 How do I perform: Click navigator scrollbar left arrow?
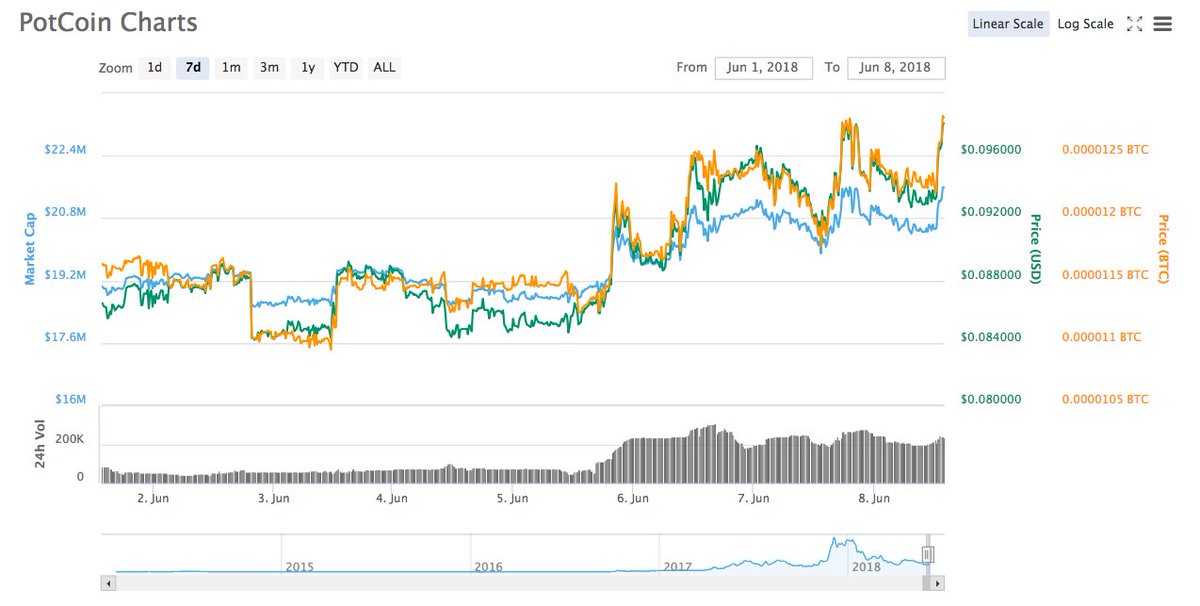coord(107,582)
